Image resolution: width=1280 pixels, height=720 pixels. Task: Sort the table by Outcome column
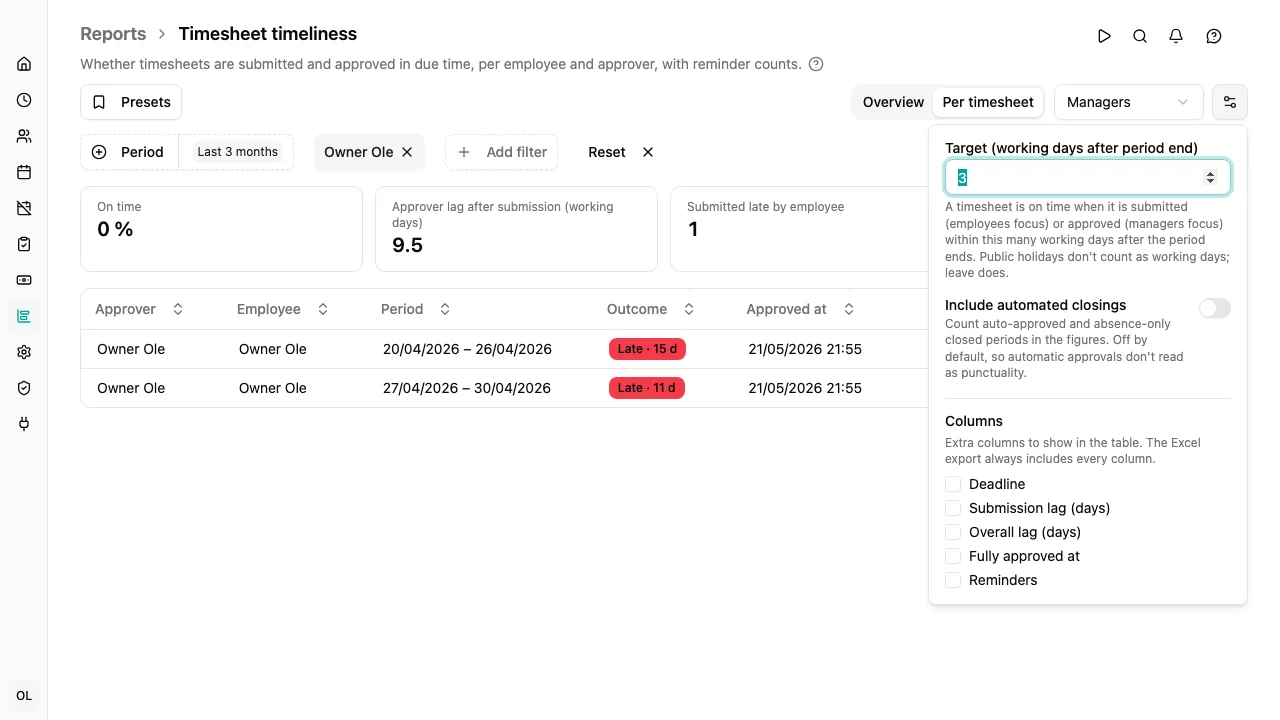point(651,309)
